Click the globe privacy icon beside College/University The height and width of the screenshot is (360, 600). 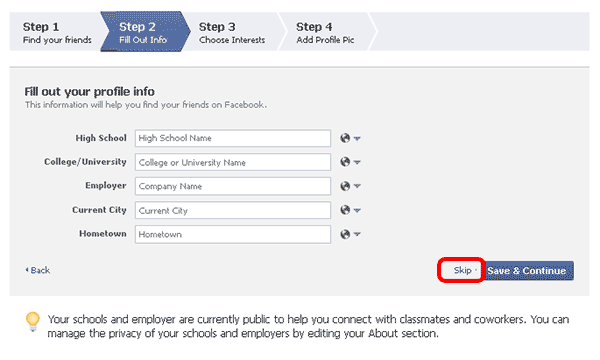(x=345, y=162)
